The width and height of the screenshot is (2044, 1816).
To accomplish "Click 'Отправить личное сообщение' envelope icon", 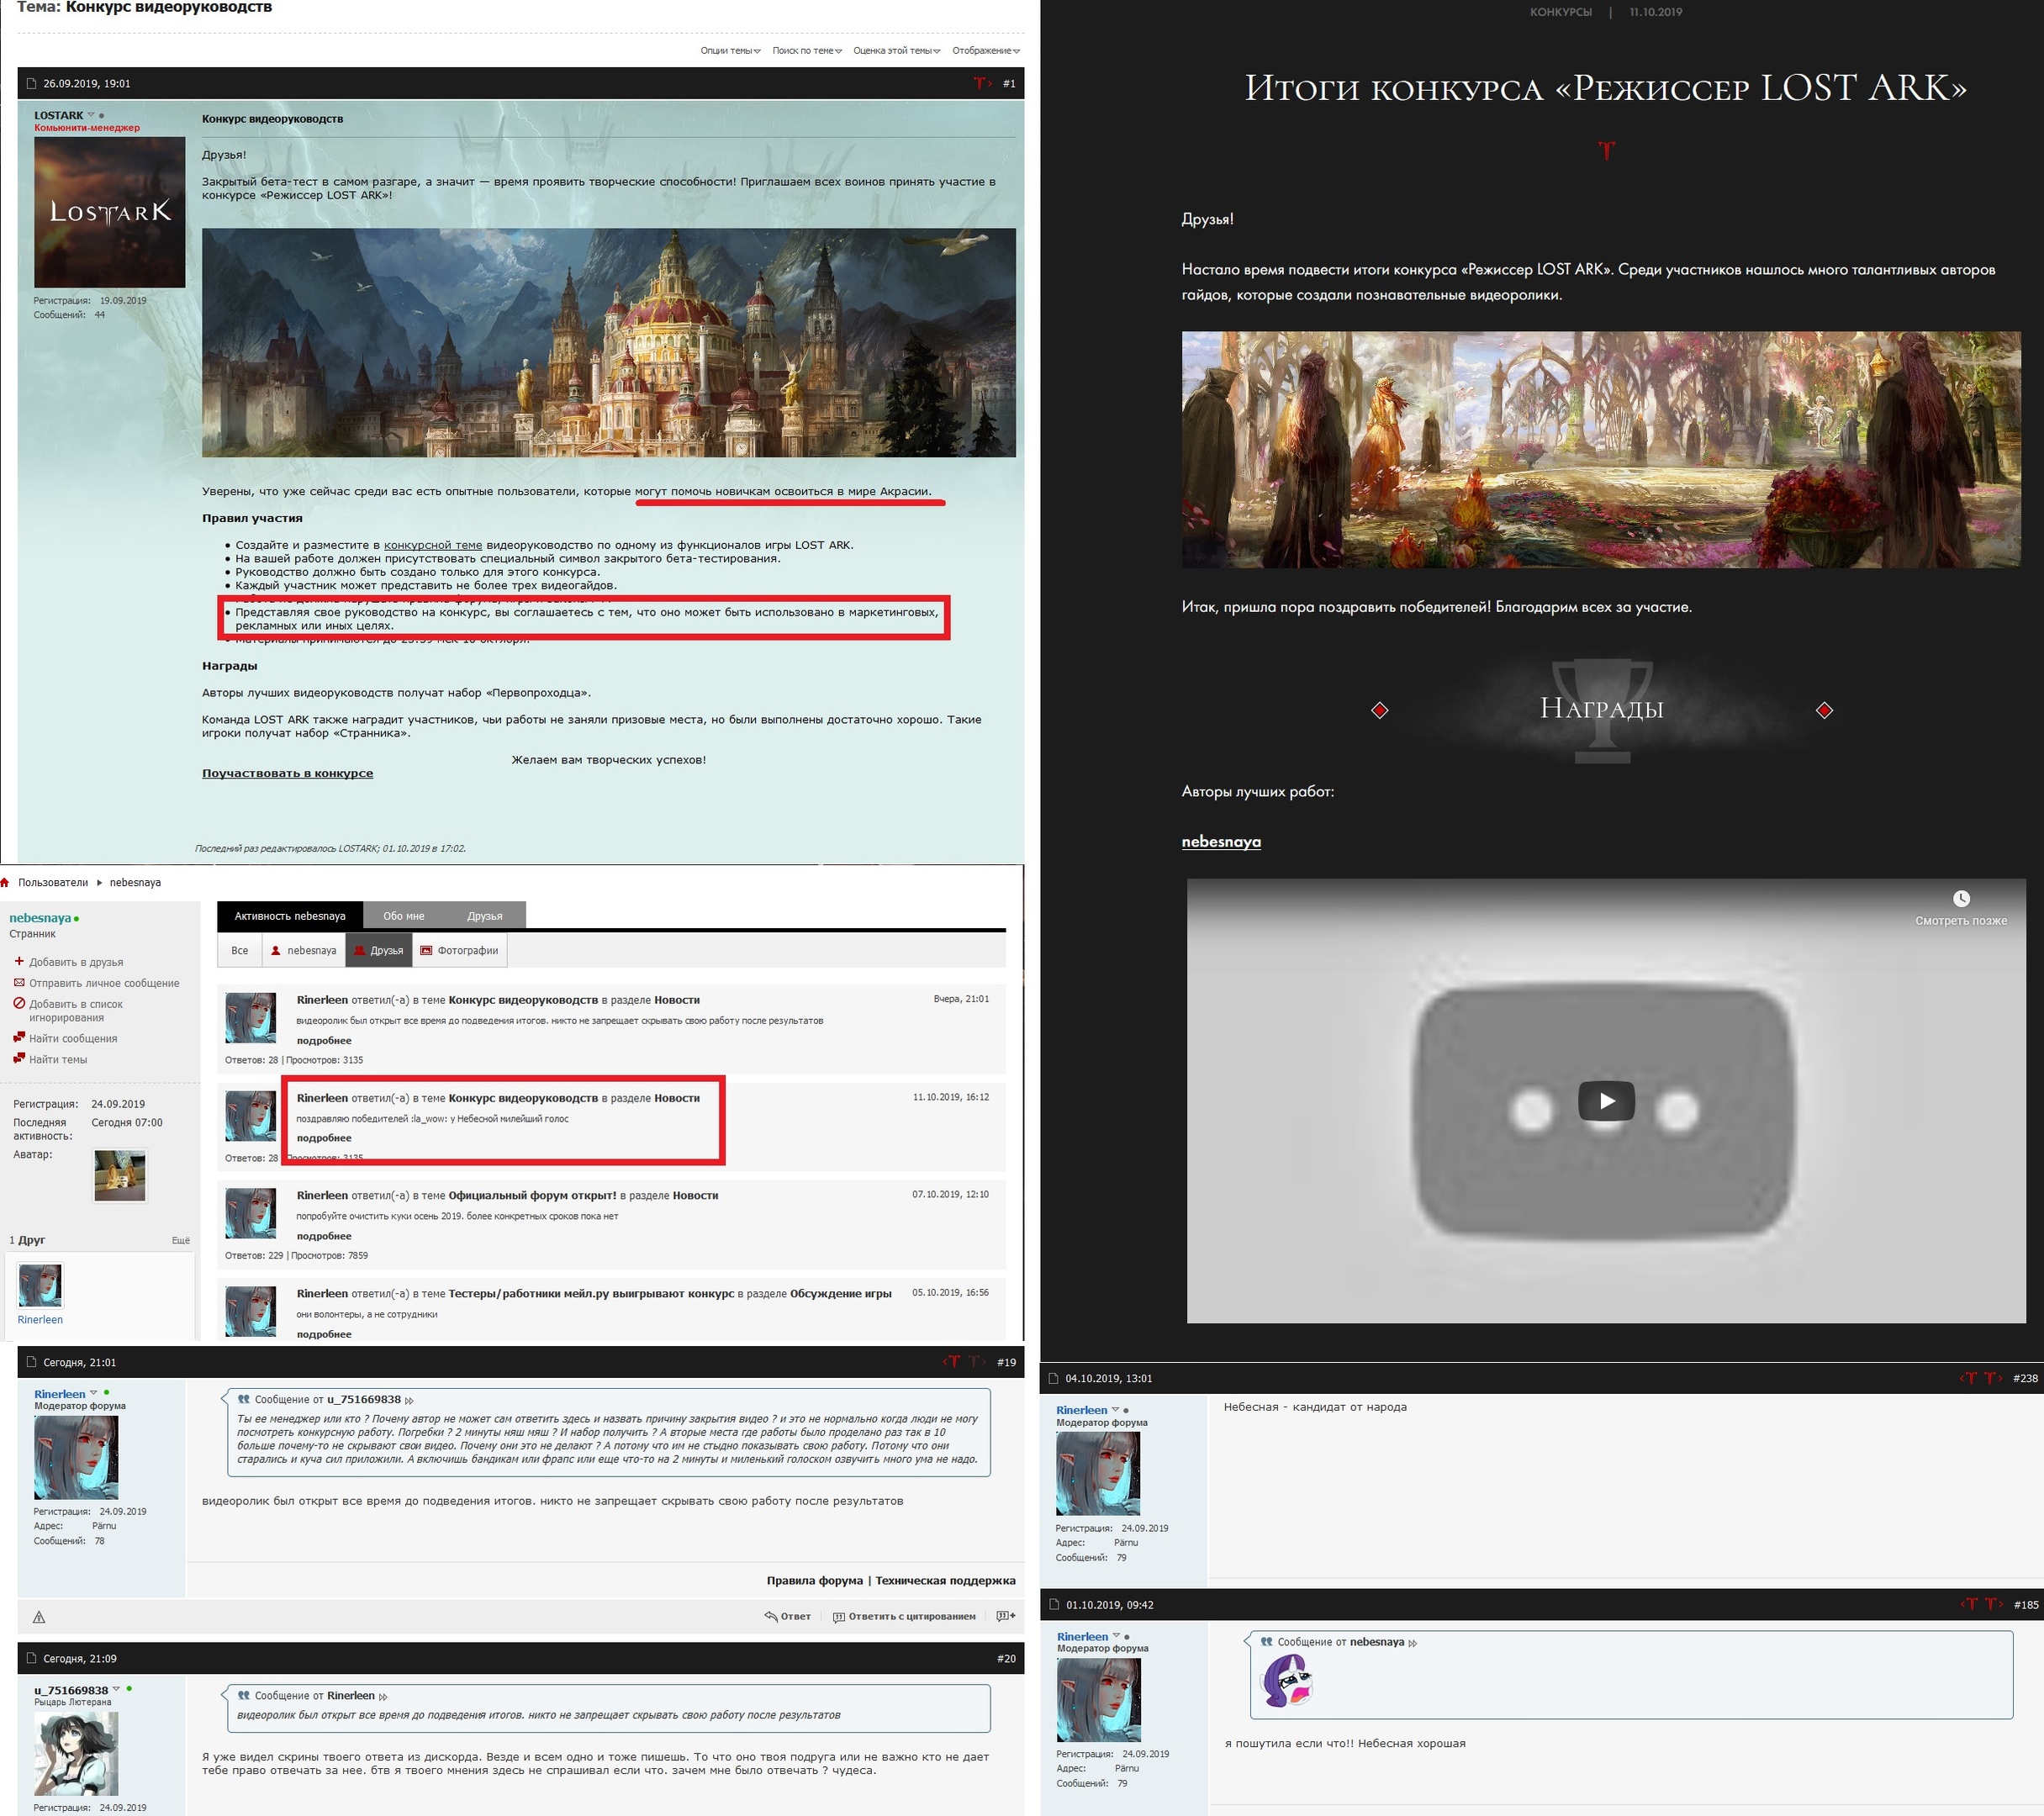I will [x=18, y=982].
